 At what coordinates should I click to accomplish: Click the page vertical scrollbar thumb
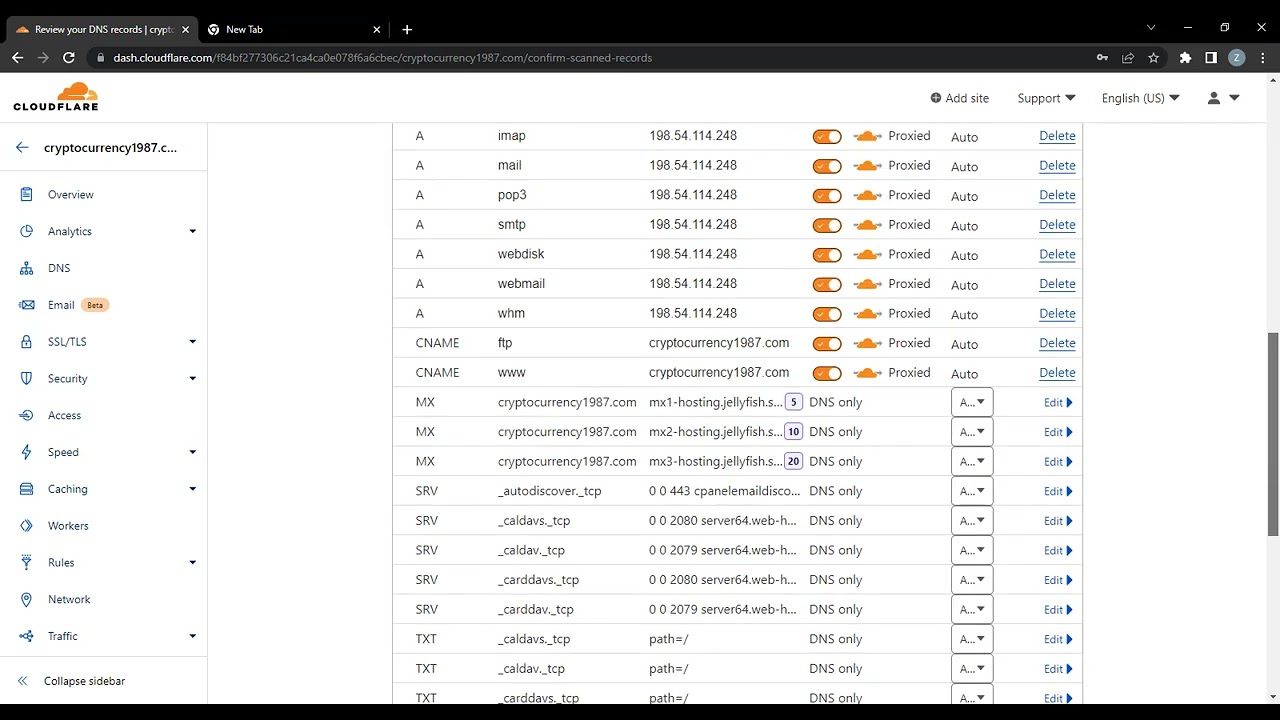1273,435
